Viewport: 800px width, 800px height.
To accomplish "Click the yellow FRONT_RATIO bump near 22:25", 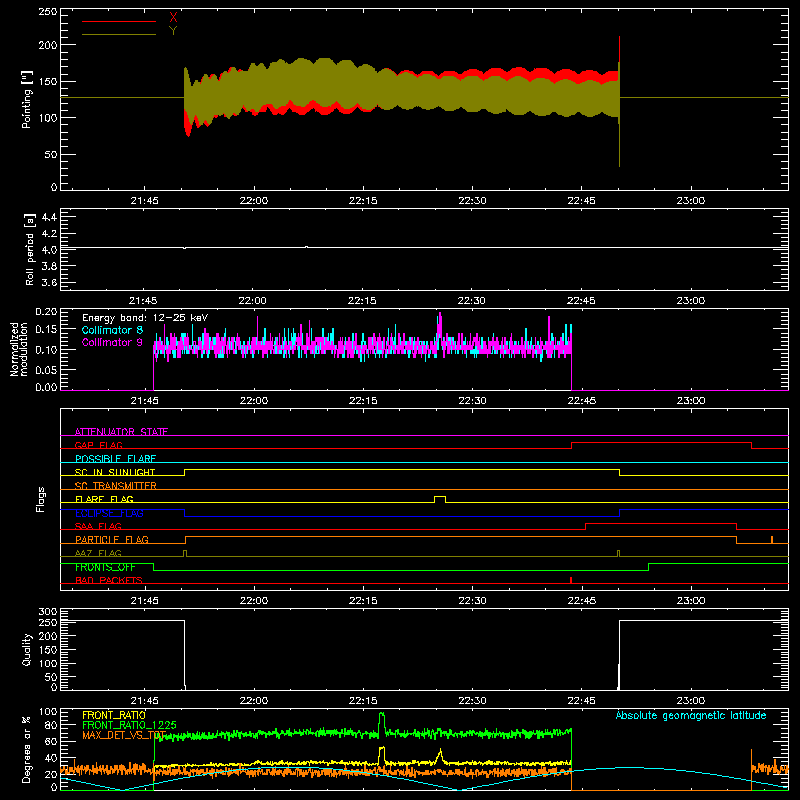I will tap(440, 756).
